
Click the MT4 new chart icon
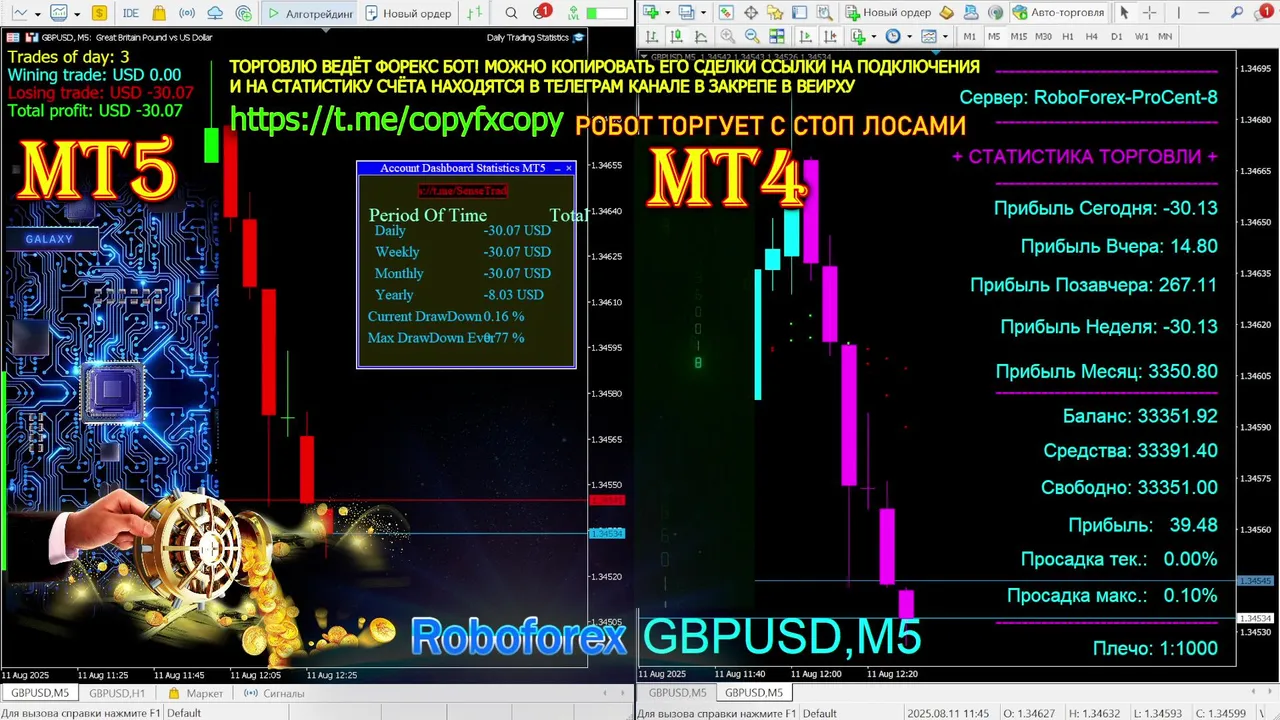[651, 12]
